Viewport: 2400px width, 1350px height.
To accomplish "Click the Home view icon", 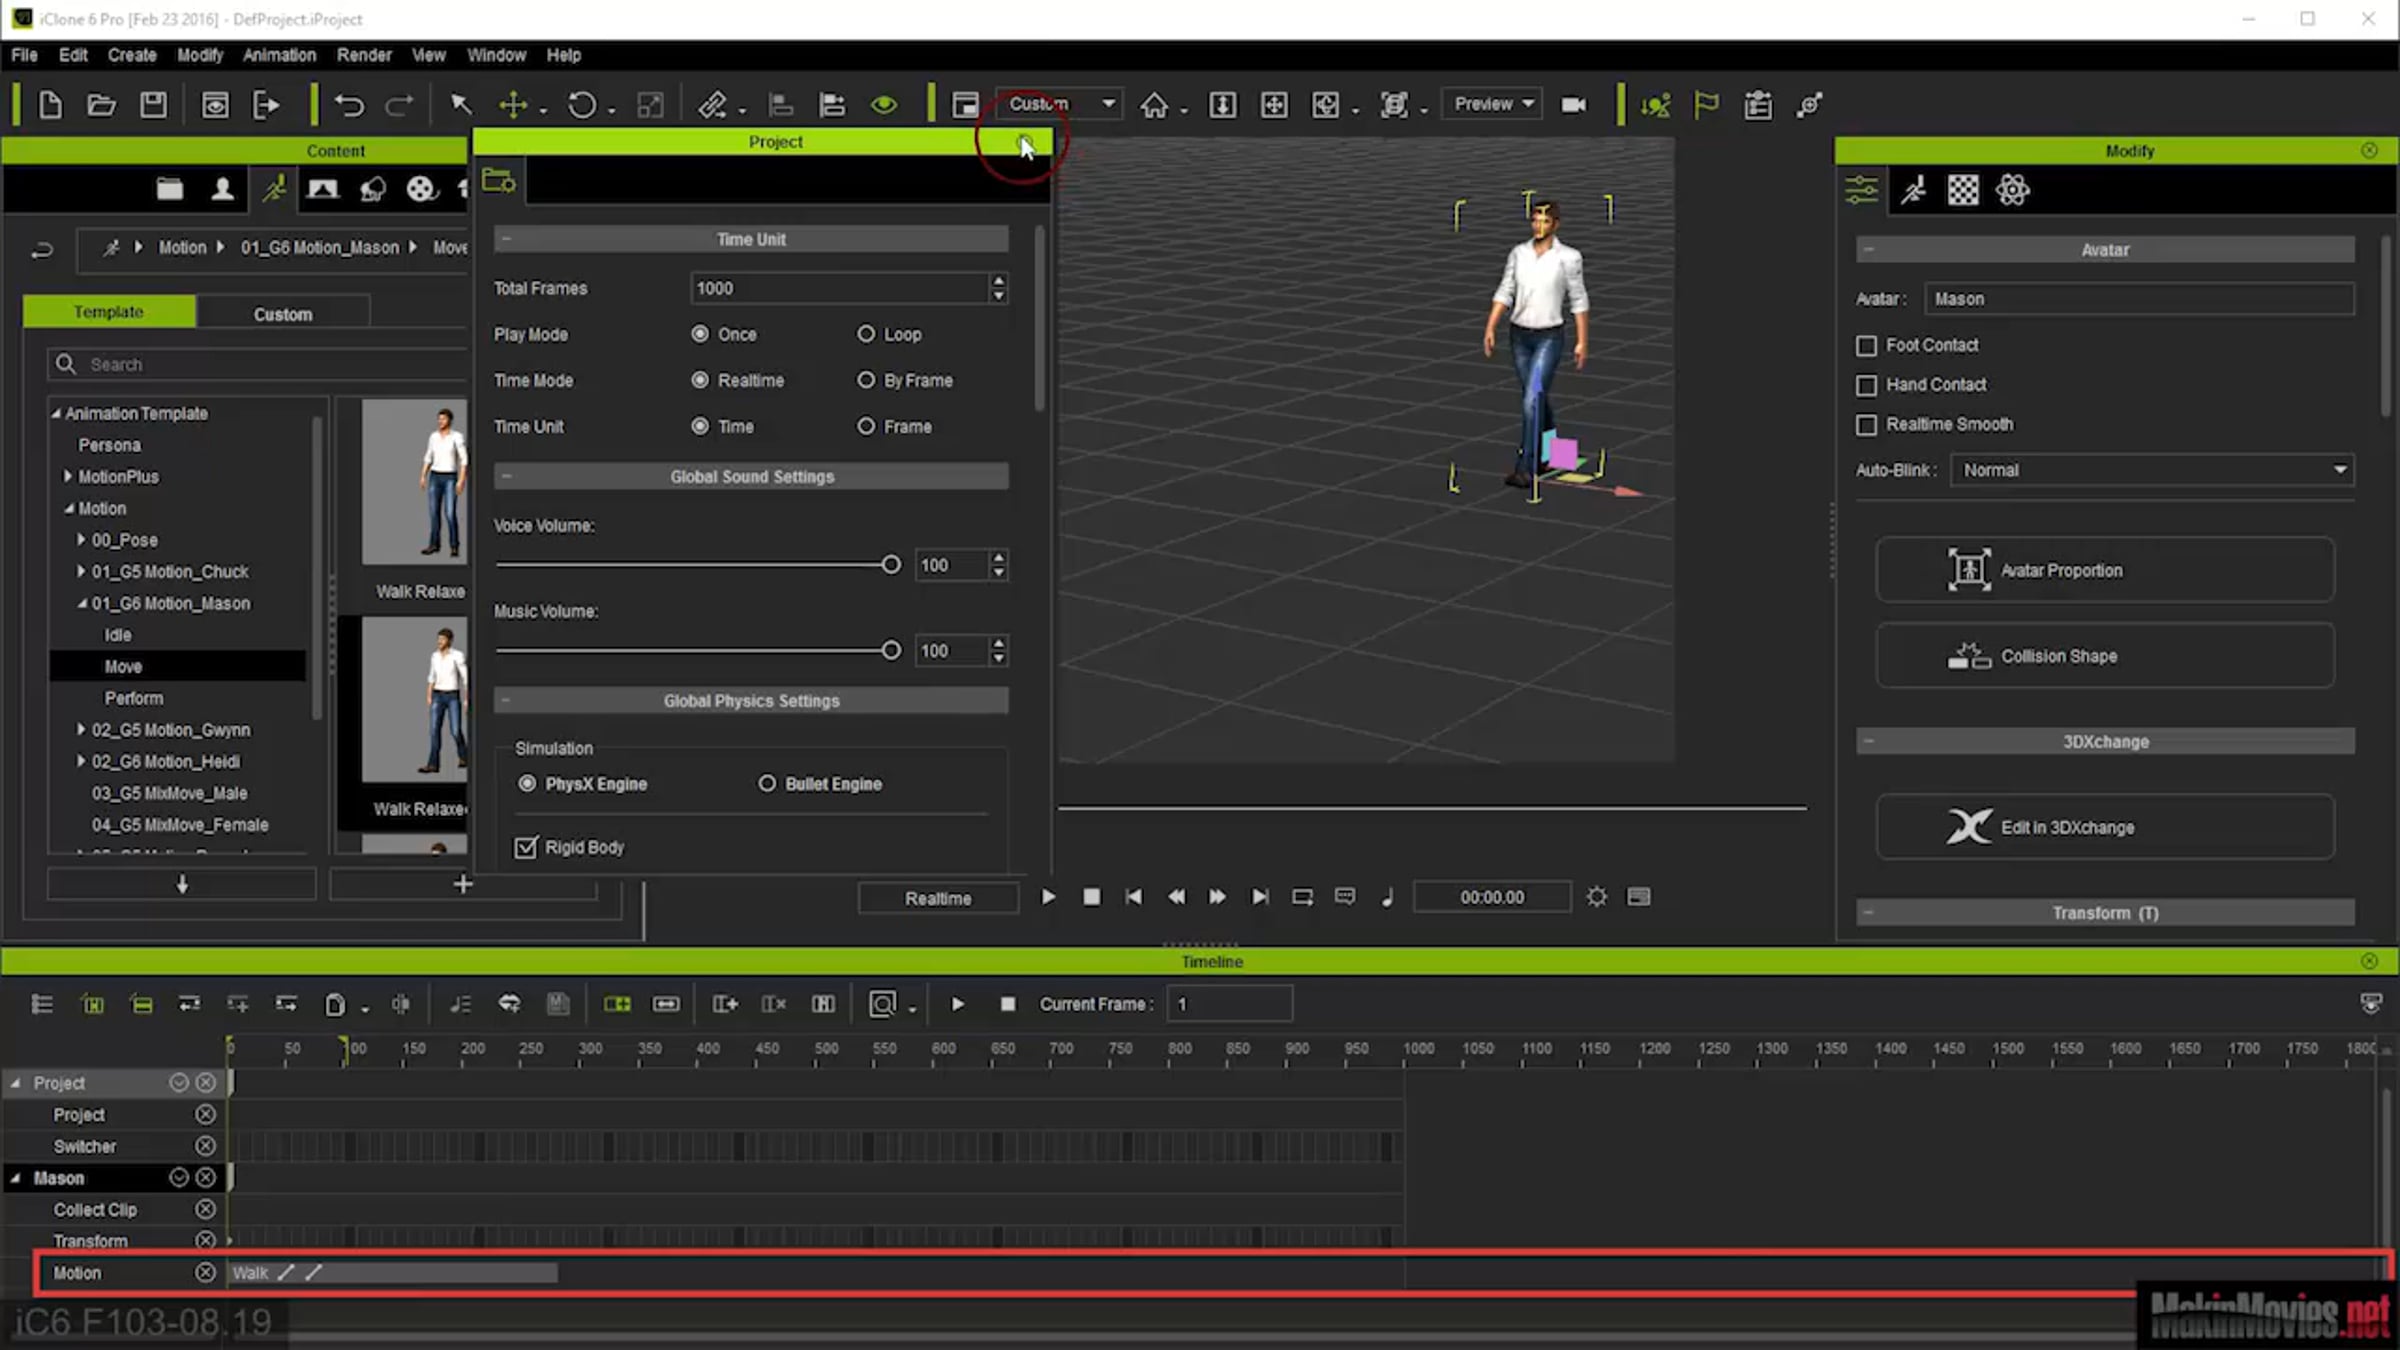I will (x=1154, y=105).
